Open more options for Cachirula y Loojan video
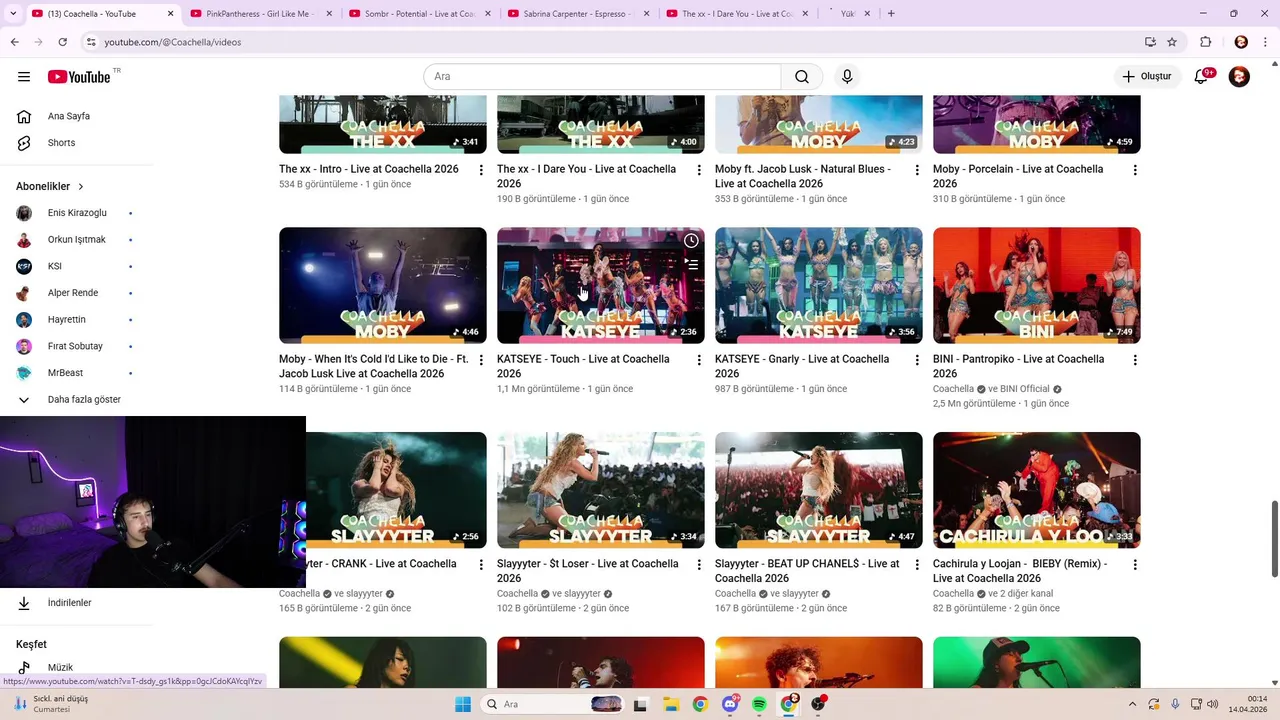This screenshot has height=720, width=1280. point(1135,565)
